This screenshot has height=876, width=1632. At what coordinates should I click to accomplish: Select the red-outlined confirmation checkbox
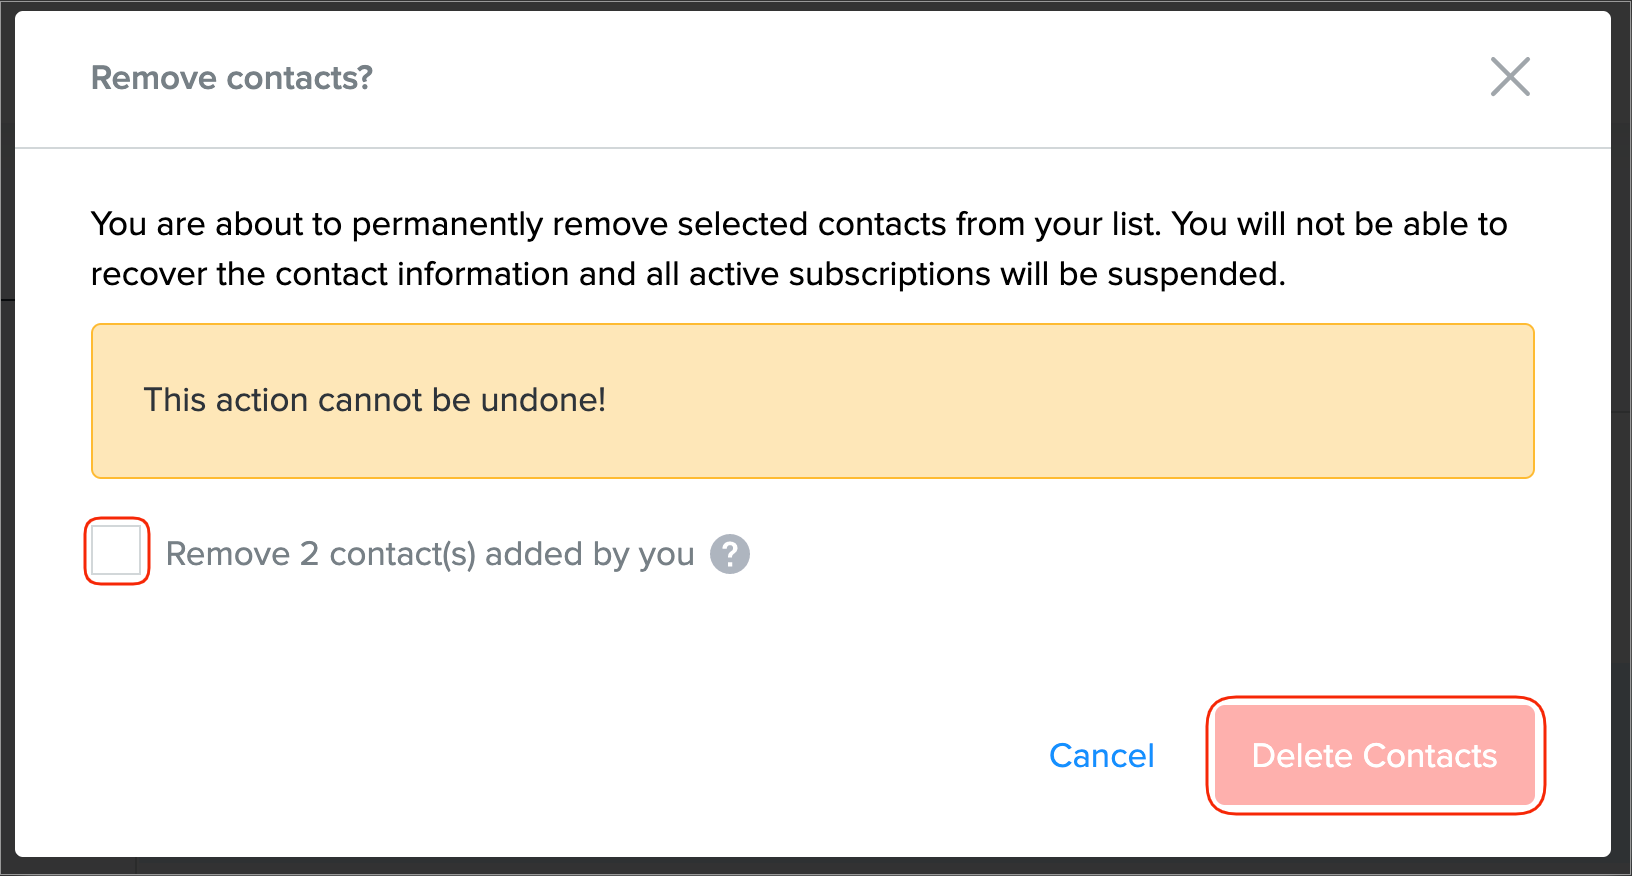click(117, 551)
